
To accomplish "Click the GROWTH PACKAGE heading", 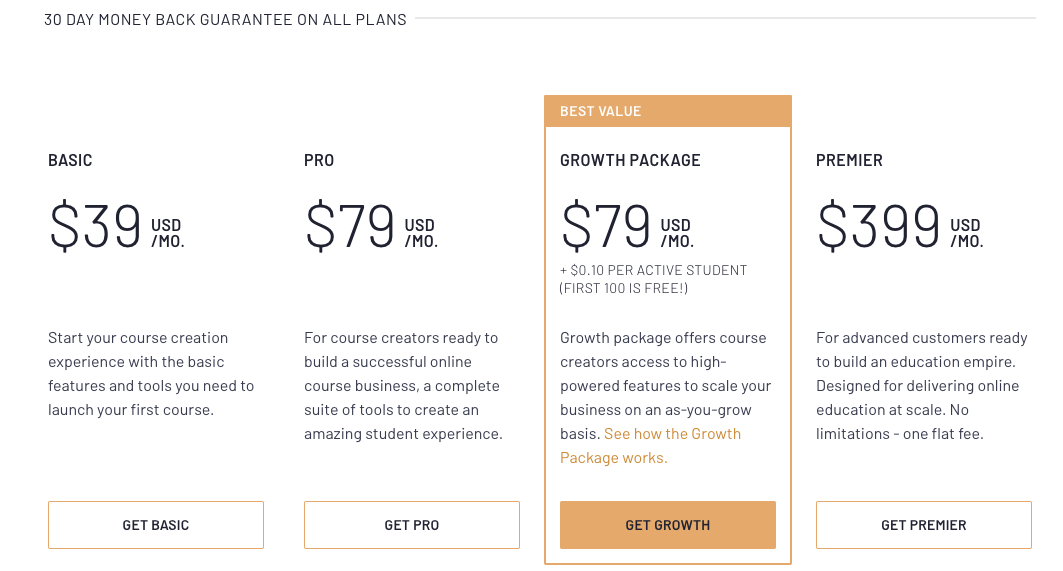I will [x=630, y=160].
